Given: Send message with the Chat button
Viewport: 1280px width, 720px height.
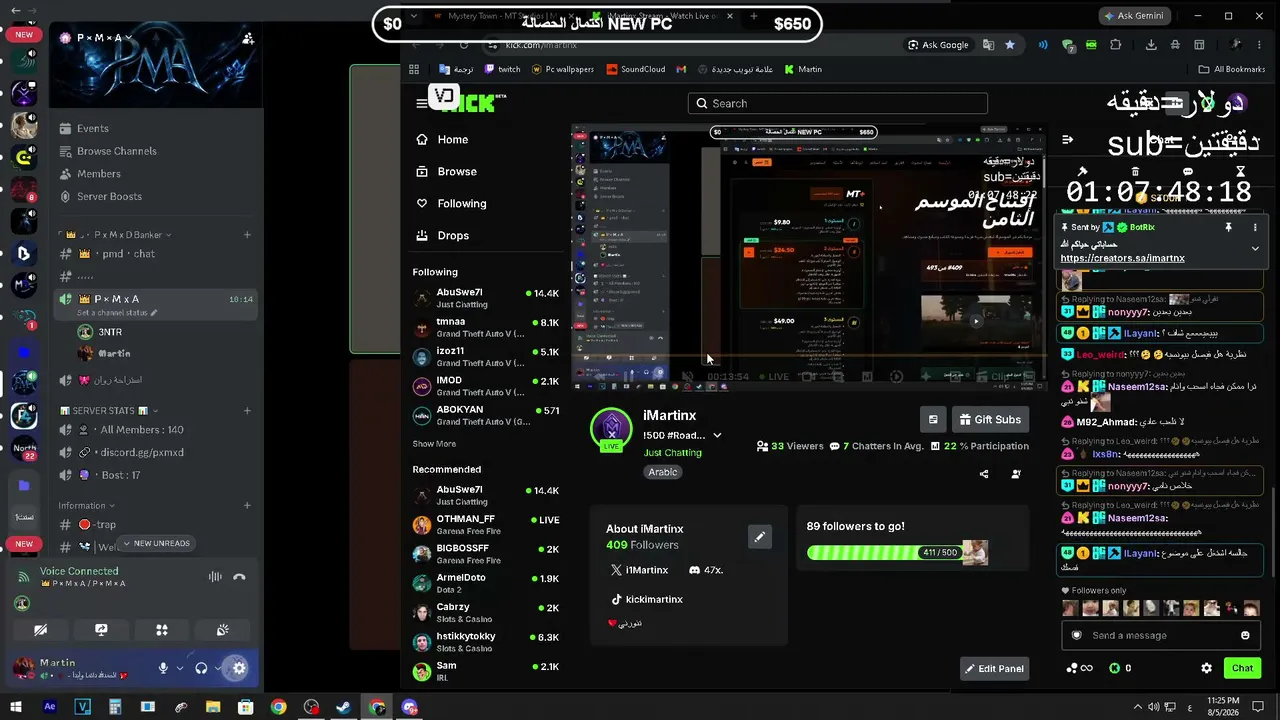Looking at the screenshot, I should (1242, 668).
